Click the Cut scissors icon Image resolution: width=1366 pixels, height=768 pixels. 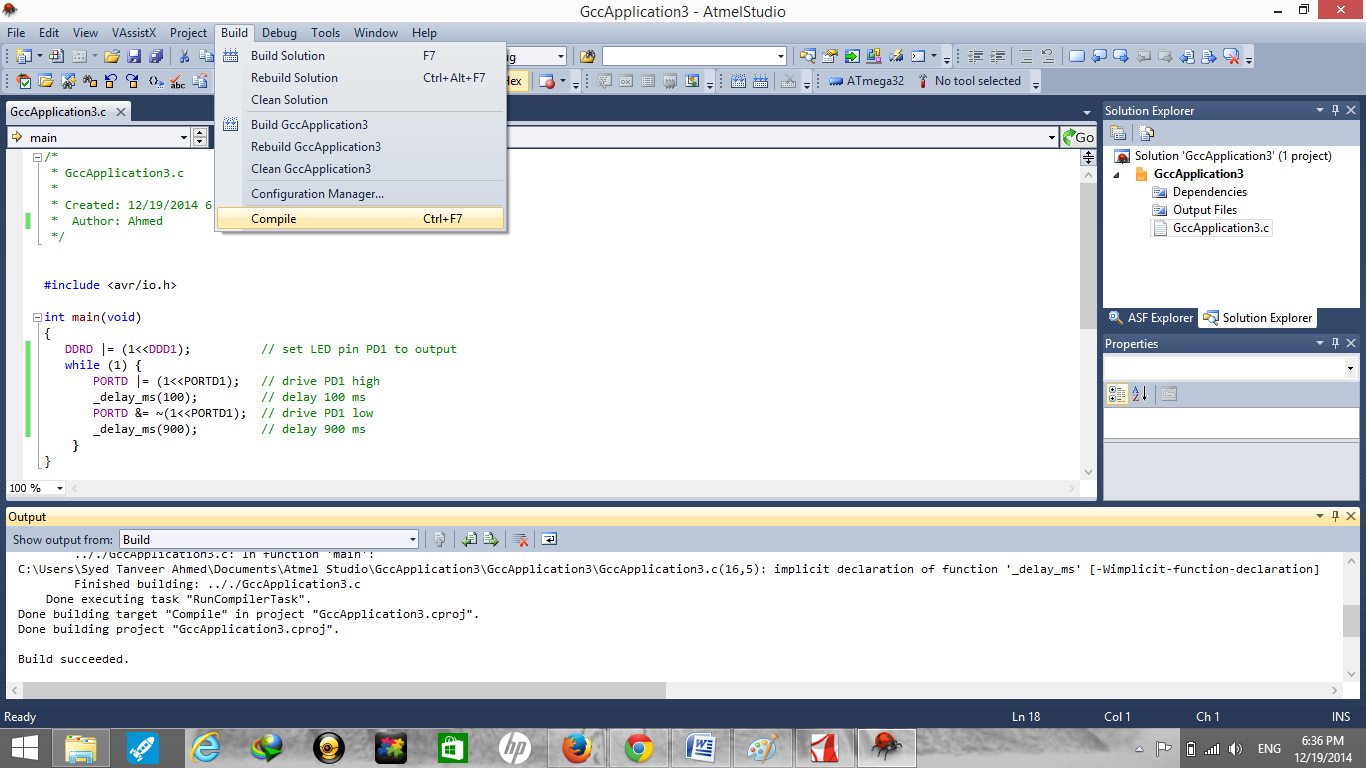pos(184,57)
